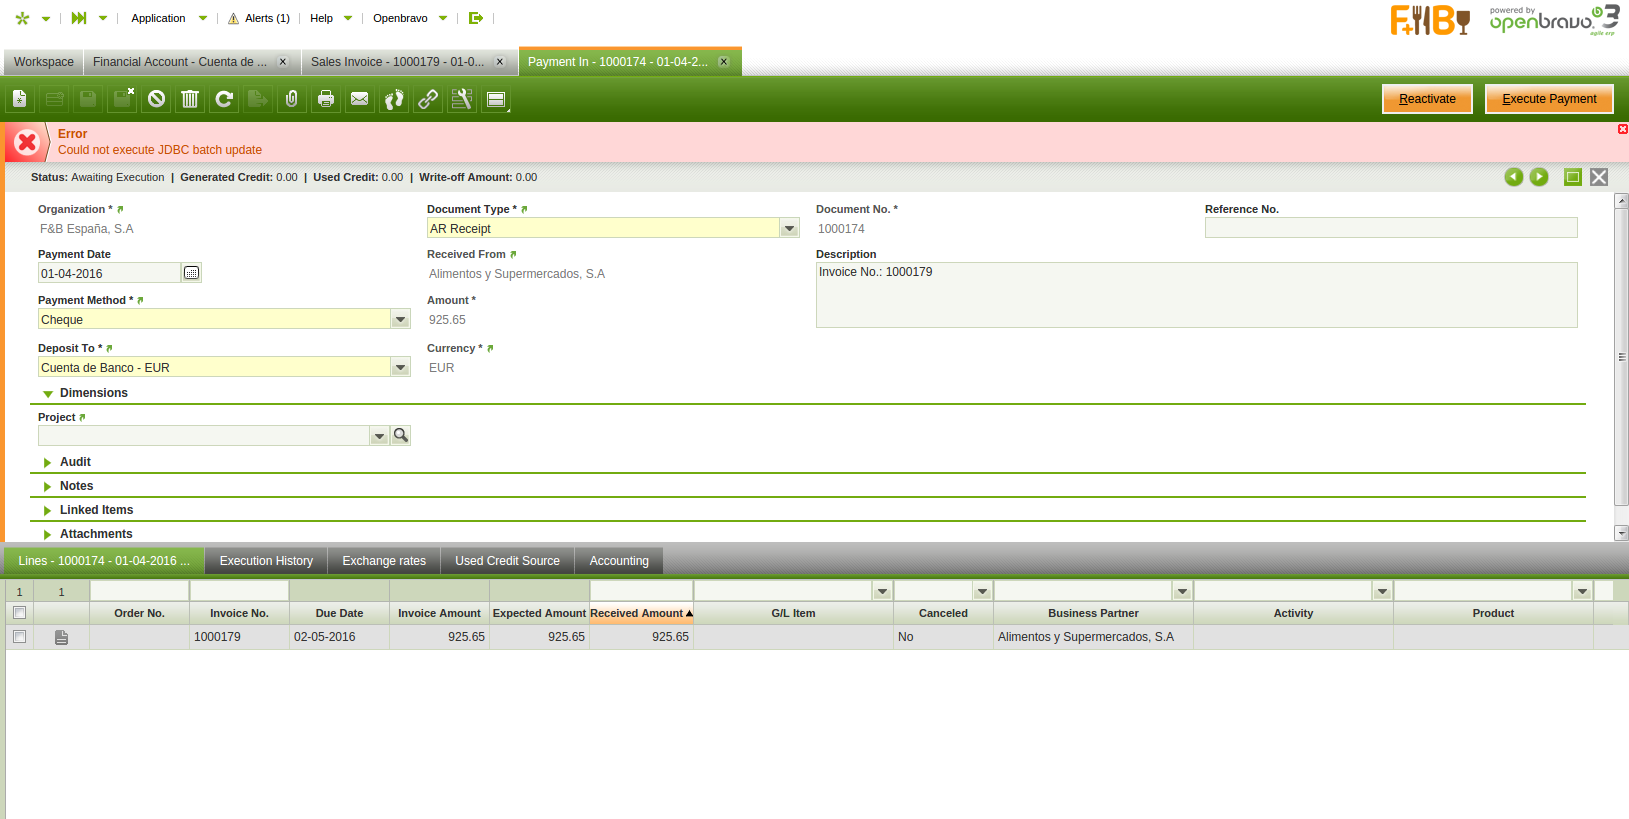The image size is (1629, 819).
Task: Tick the checkbox for invoice 1000179 row
Action: click(19, 637)
